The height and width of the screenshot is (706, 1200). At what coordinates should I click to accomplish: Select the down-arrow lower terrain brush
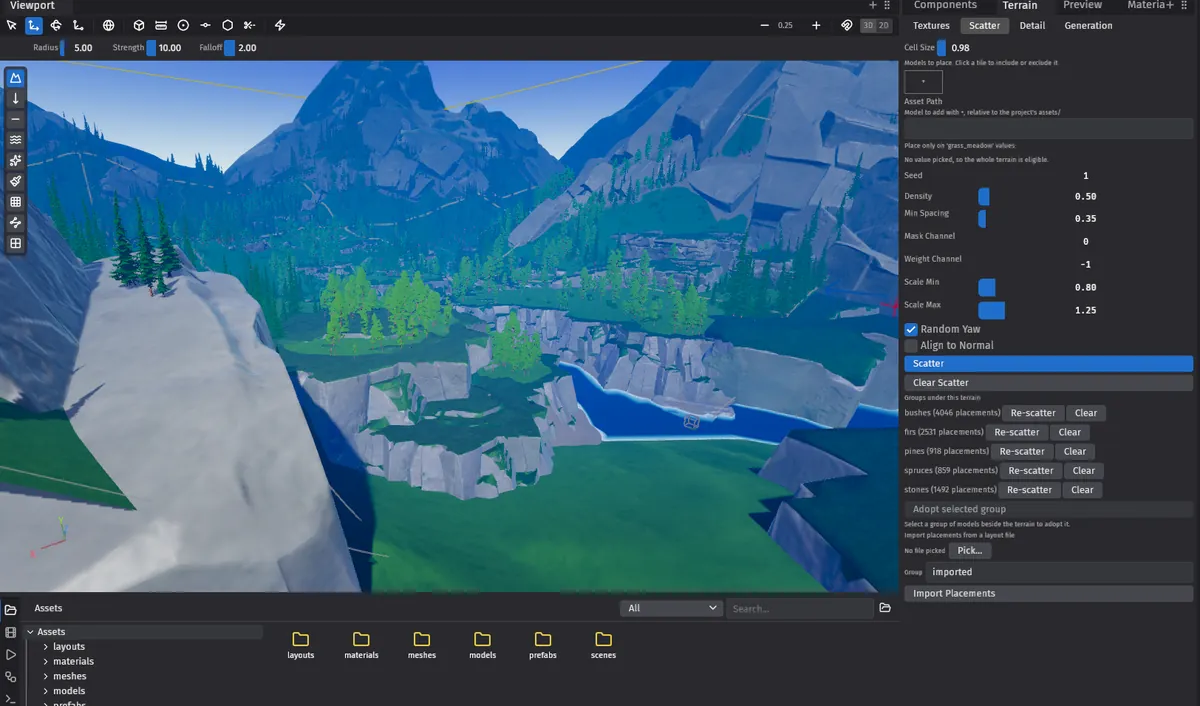15,99
